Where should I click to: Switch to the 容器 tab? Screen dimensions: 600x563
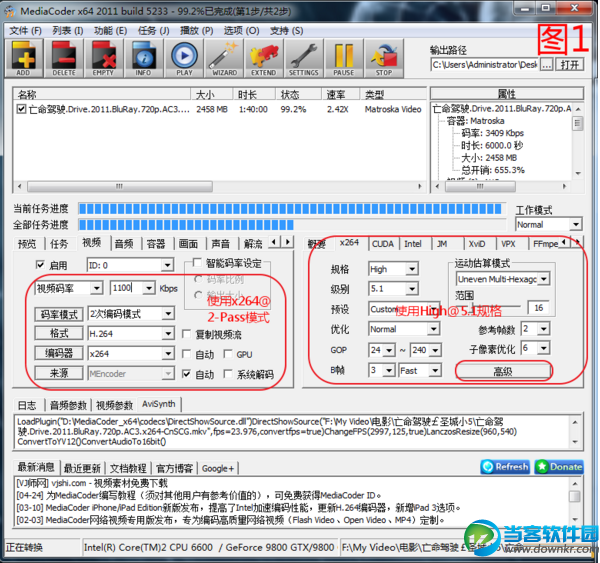[x=156, y=243]
